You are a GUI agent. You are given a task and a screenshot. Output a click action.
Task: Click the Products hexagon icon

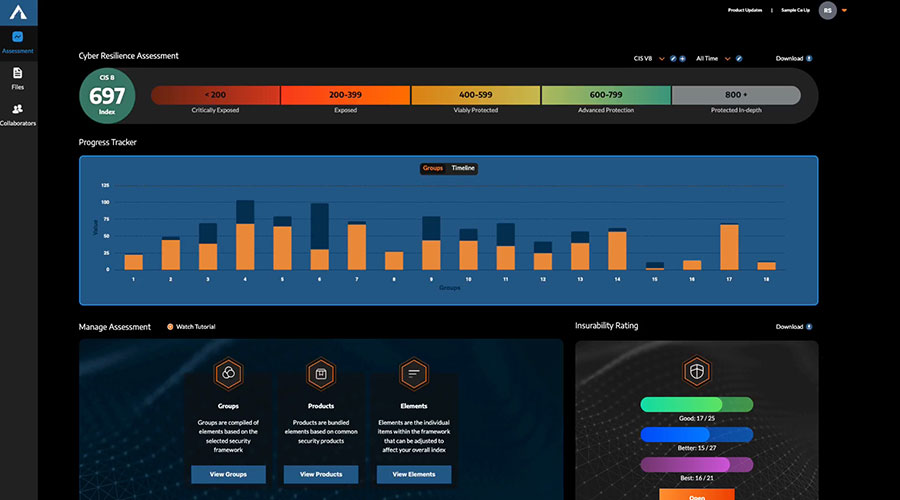[x=321, y=374]
